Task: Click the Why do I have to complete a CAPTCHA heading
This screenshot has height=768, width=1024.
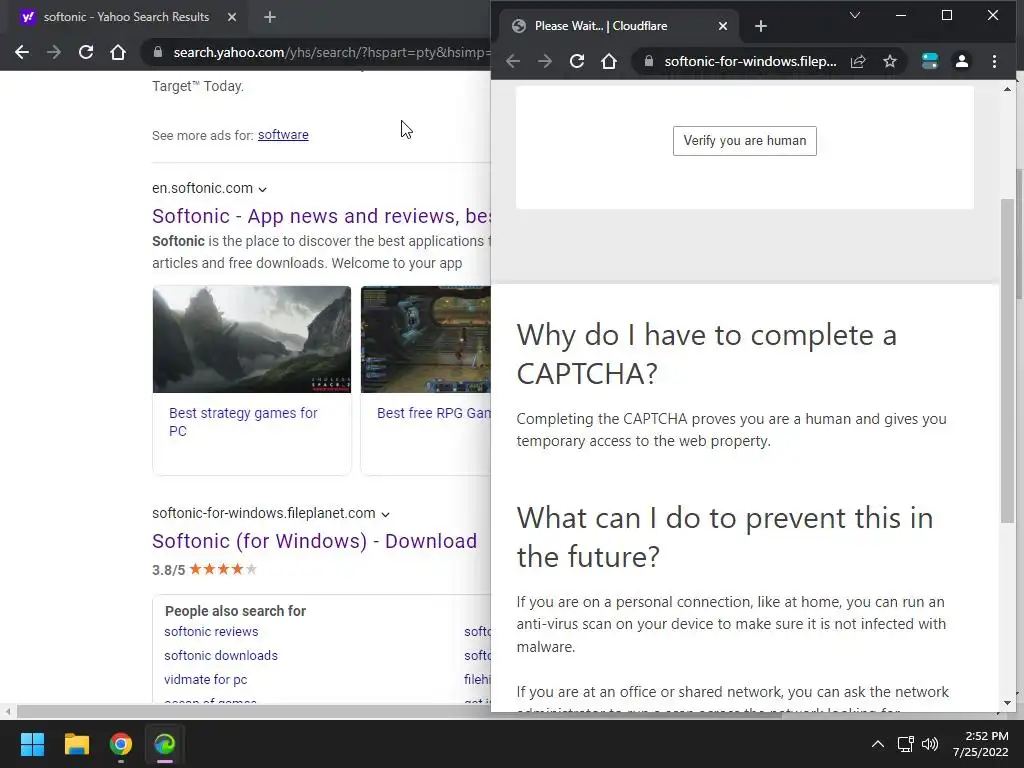Action: point(707,354)
